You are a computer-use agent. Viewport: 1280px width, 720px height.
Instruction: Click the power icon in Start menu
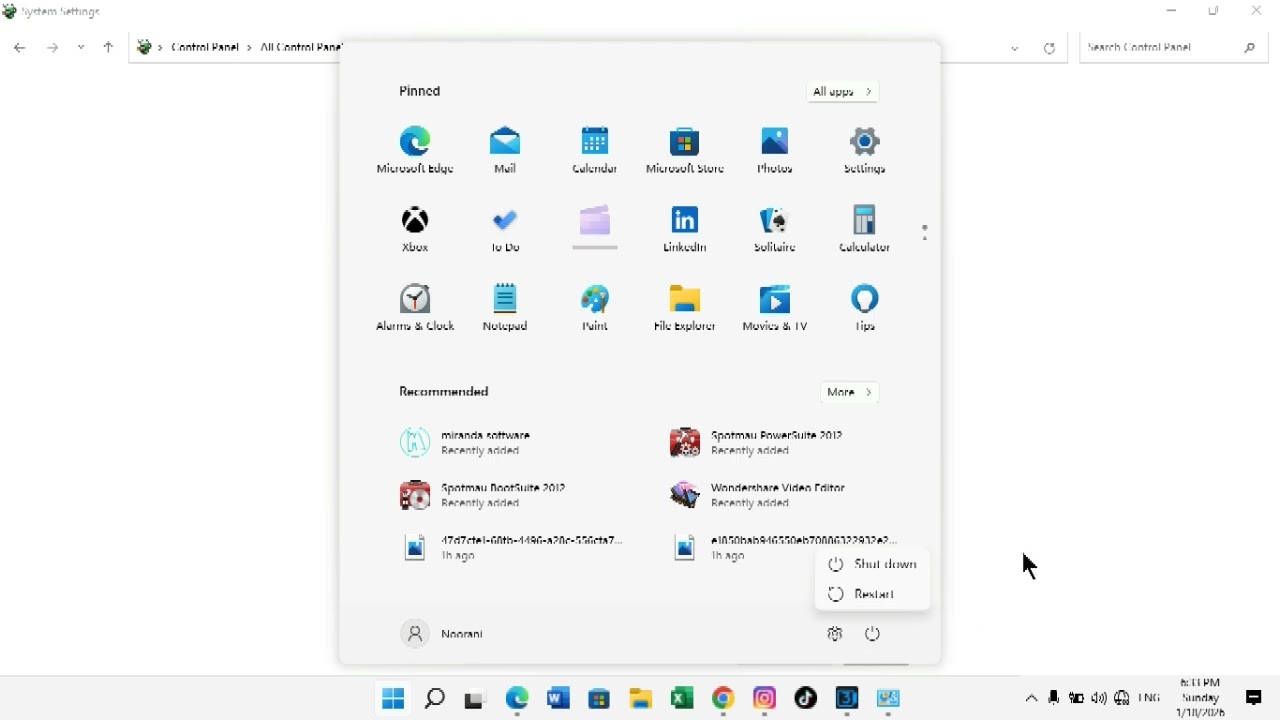(x=873, y=634)
